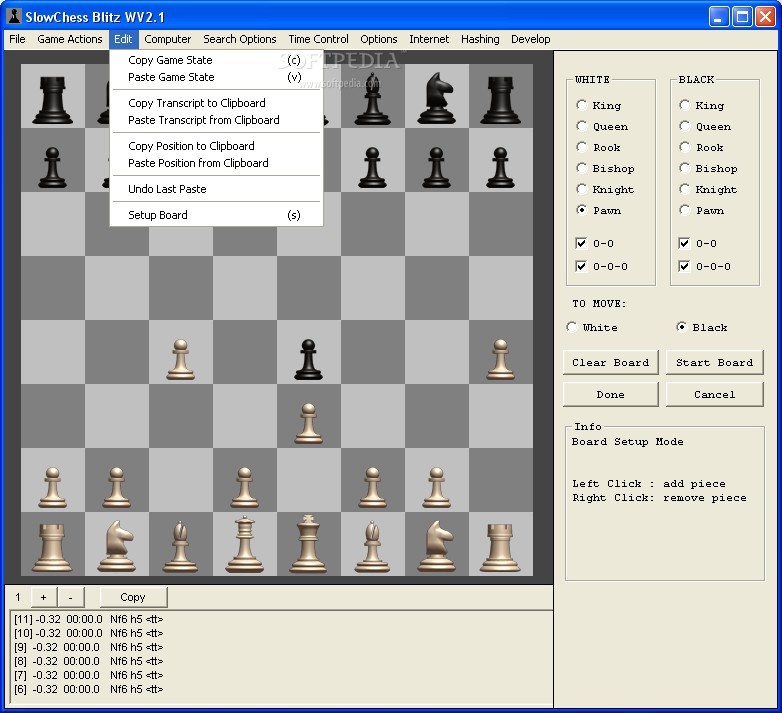
Task: Cancel board setup mode
Action: pos(714,394)
